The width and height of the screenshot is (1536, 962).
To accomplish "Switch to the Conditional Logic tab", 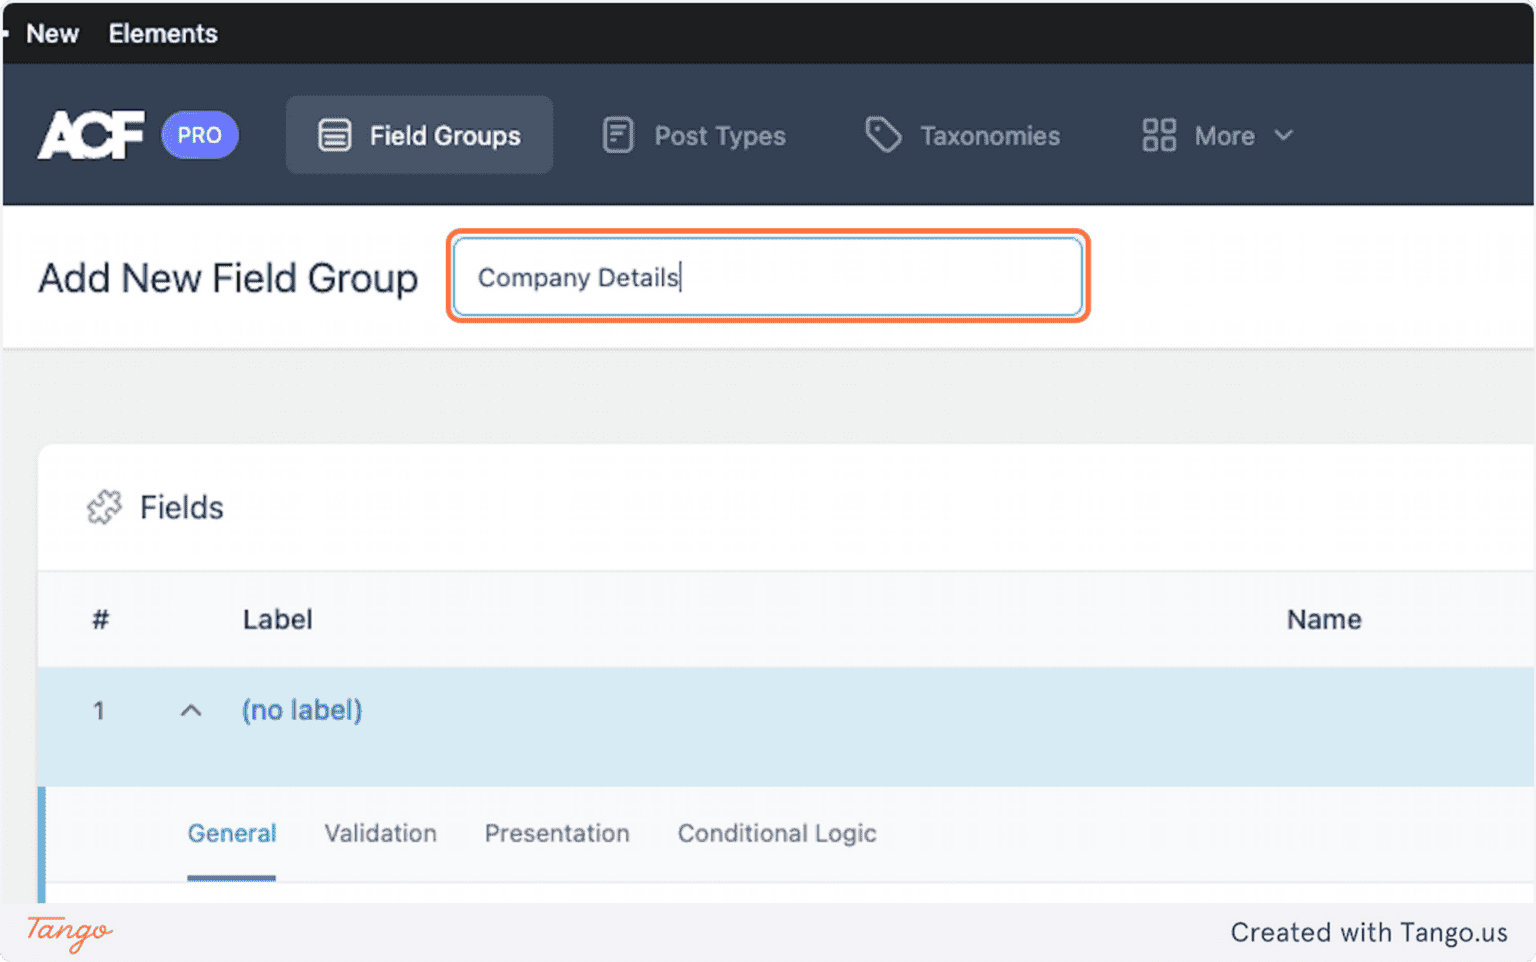I will tap(777, 833).
